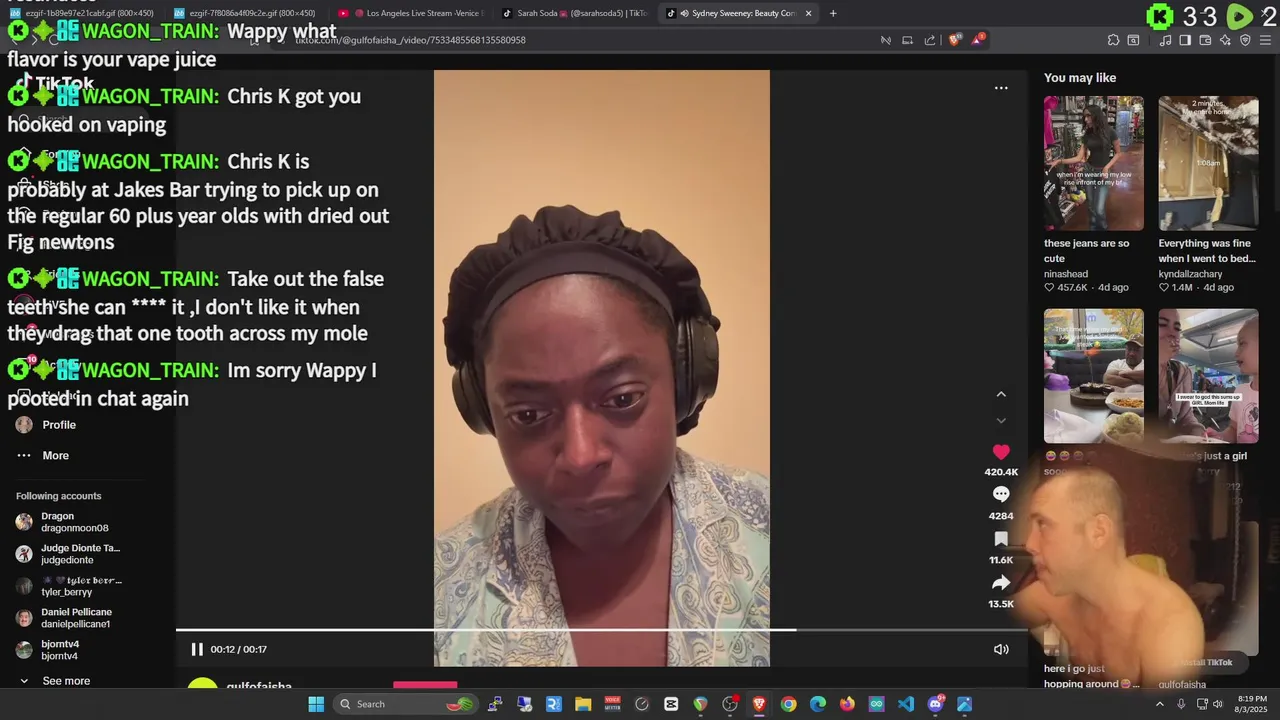This screenshot has height=720, width=1280.
Task: Open the restaurant table video thumbnail
Action: [x=1094, y=375]
